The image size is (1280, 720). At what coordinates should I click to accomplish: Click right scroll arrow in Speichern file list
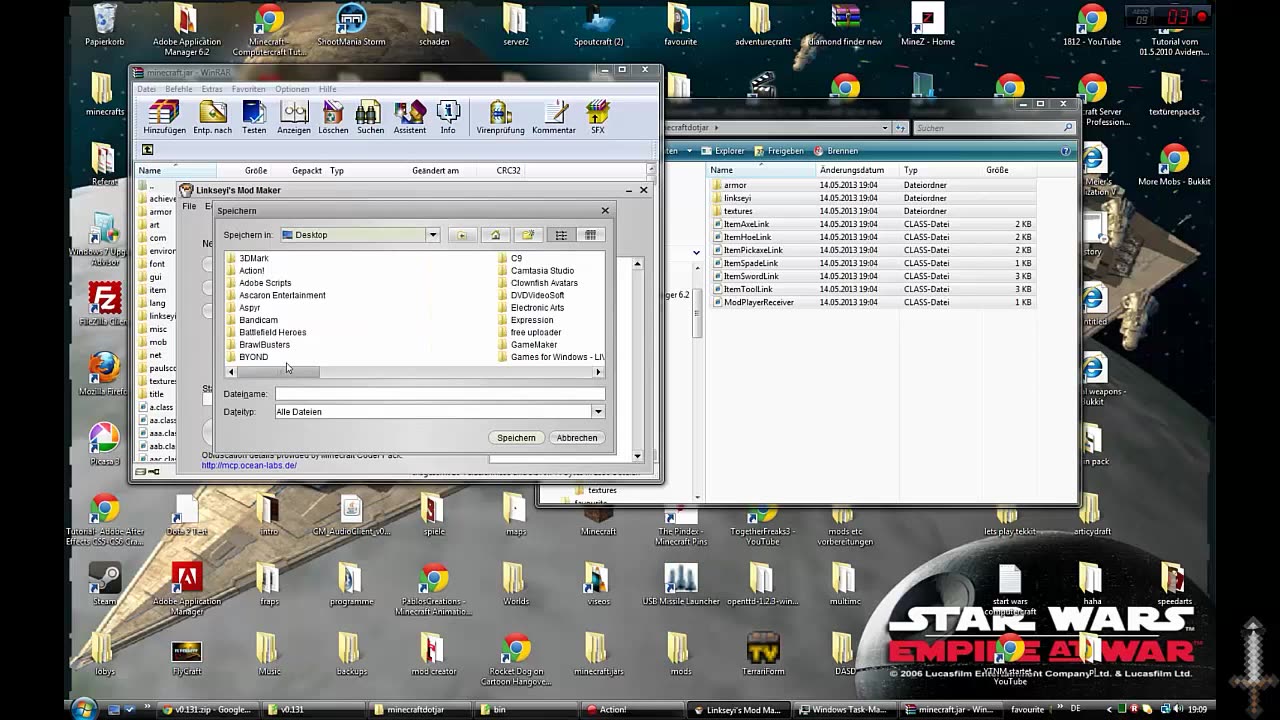coord(599,372)
